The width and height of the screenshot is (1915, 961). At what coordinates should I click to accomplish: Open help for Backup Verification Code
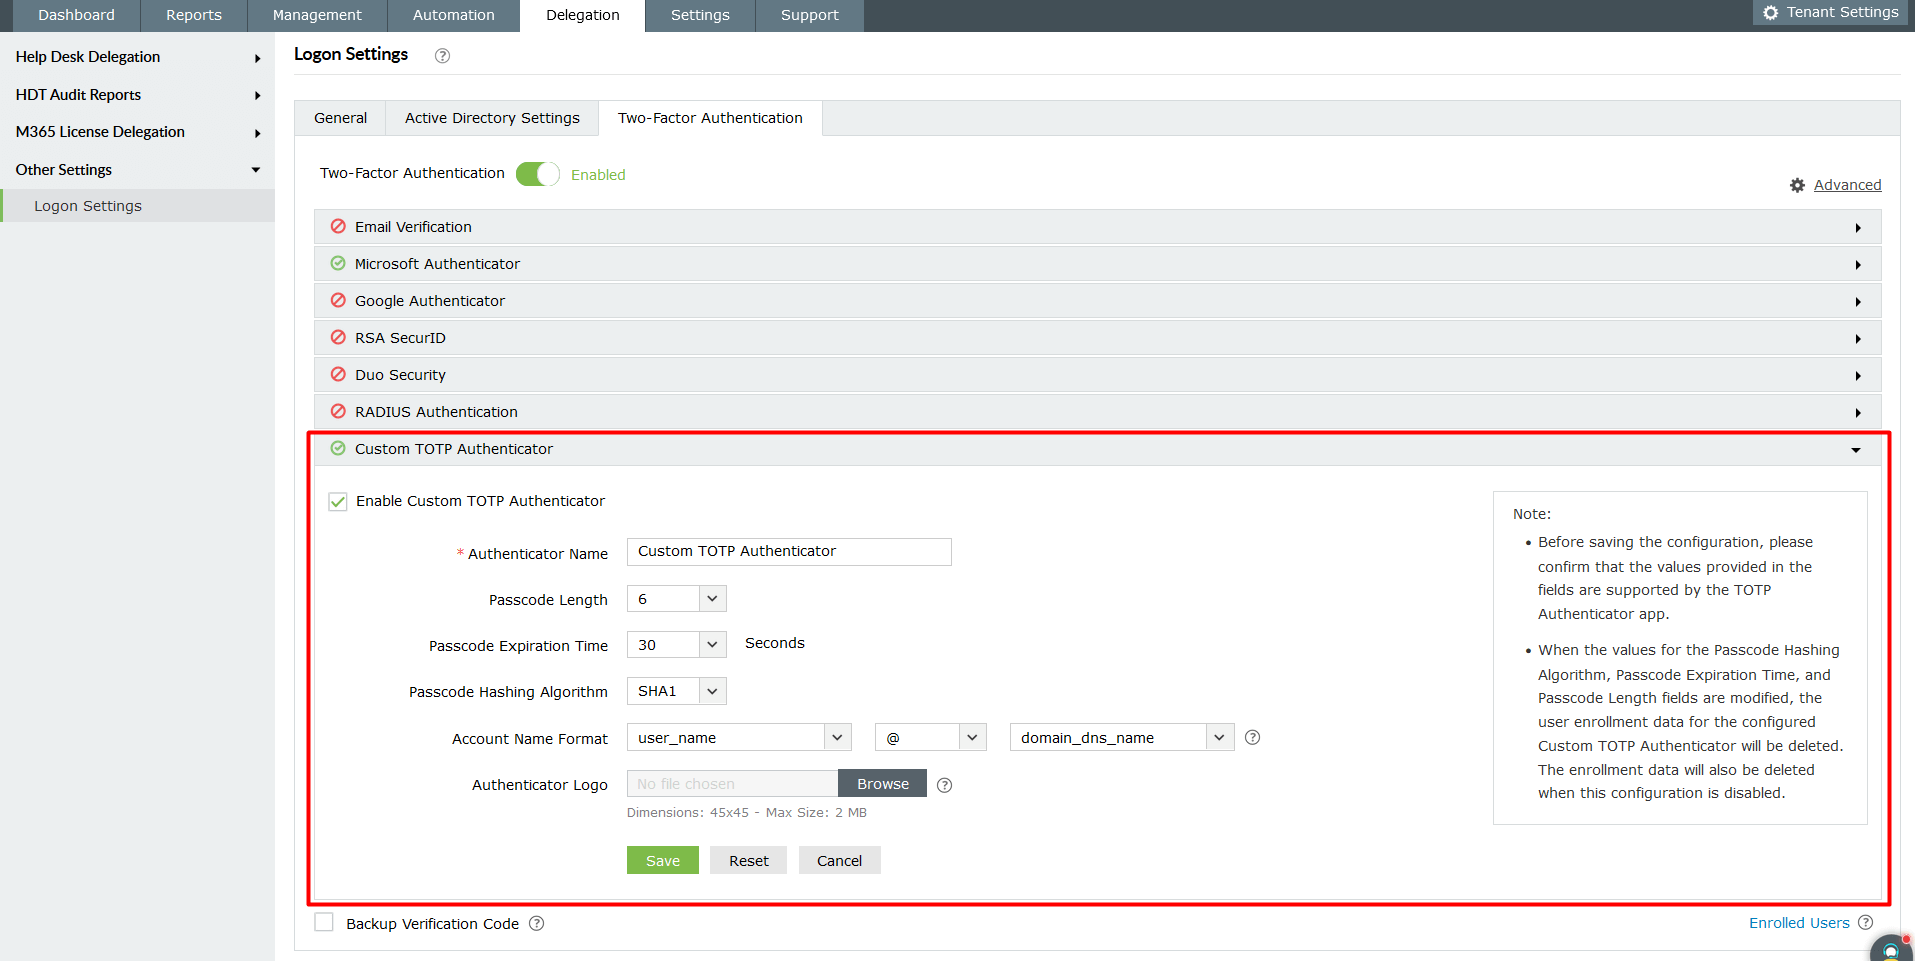click(536, 923)
